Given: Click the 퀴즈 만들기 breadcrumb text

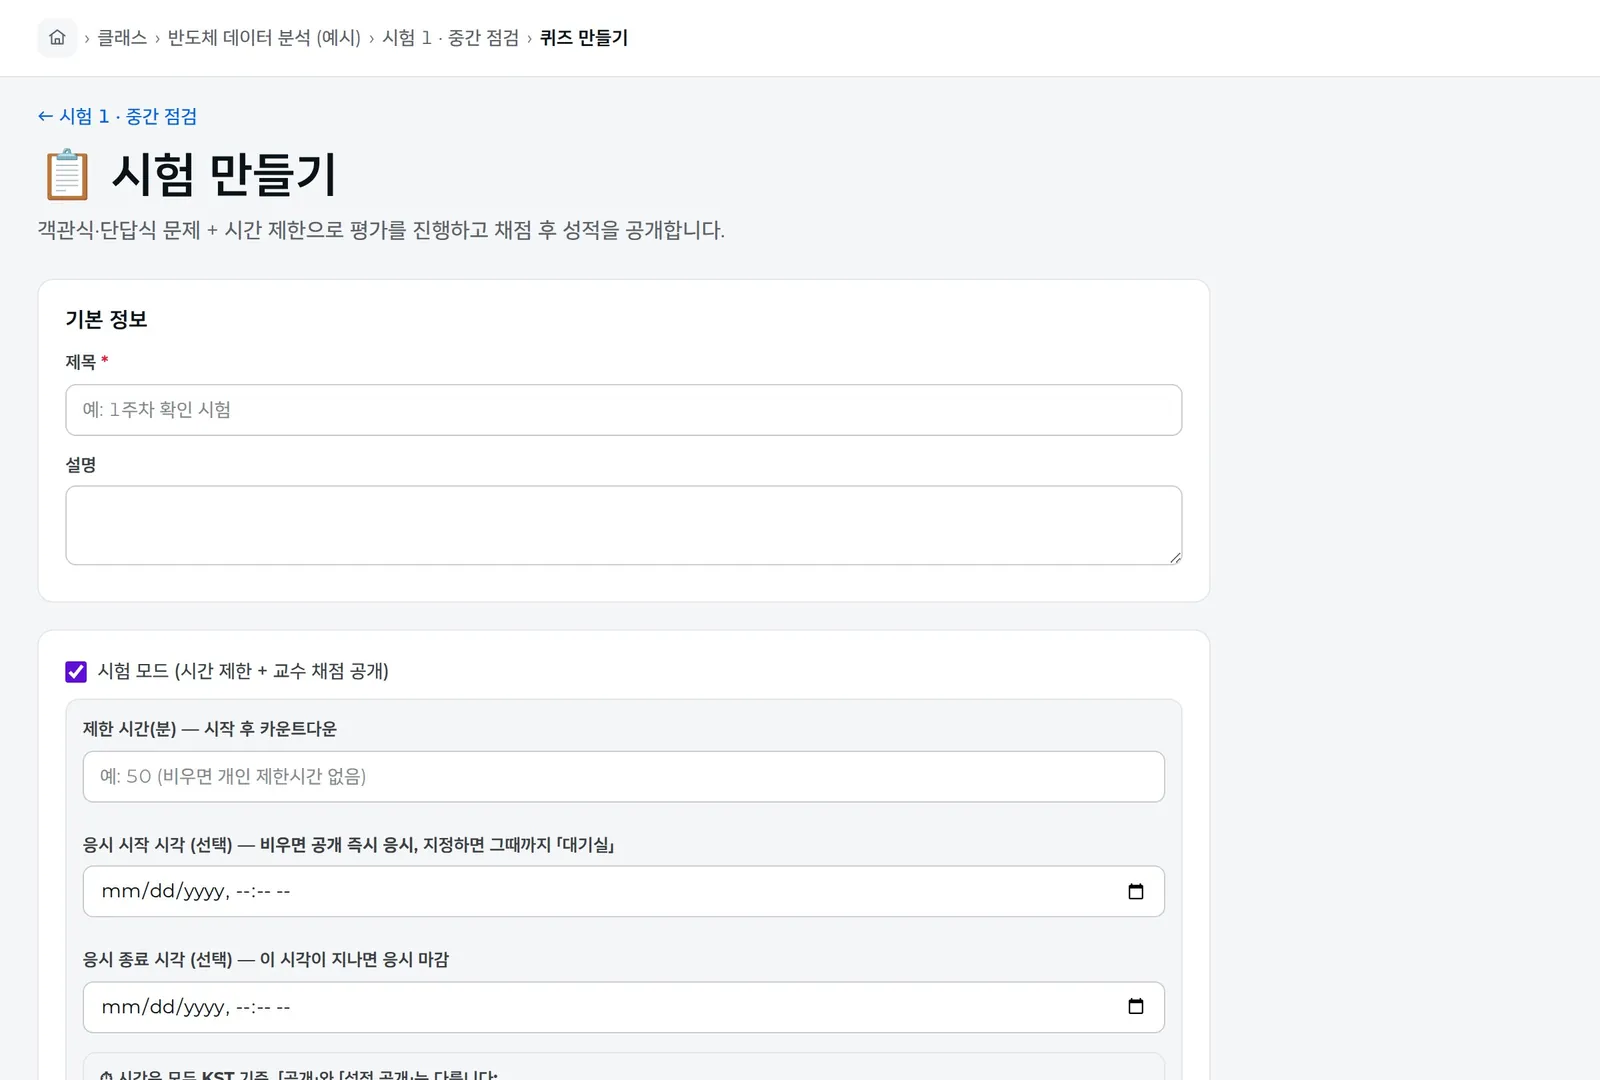Looking at the screenshot, I should (x=584, y=38).
